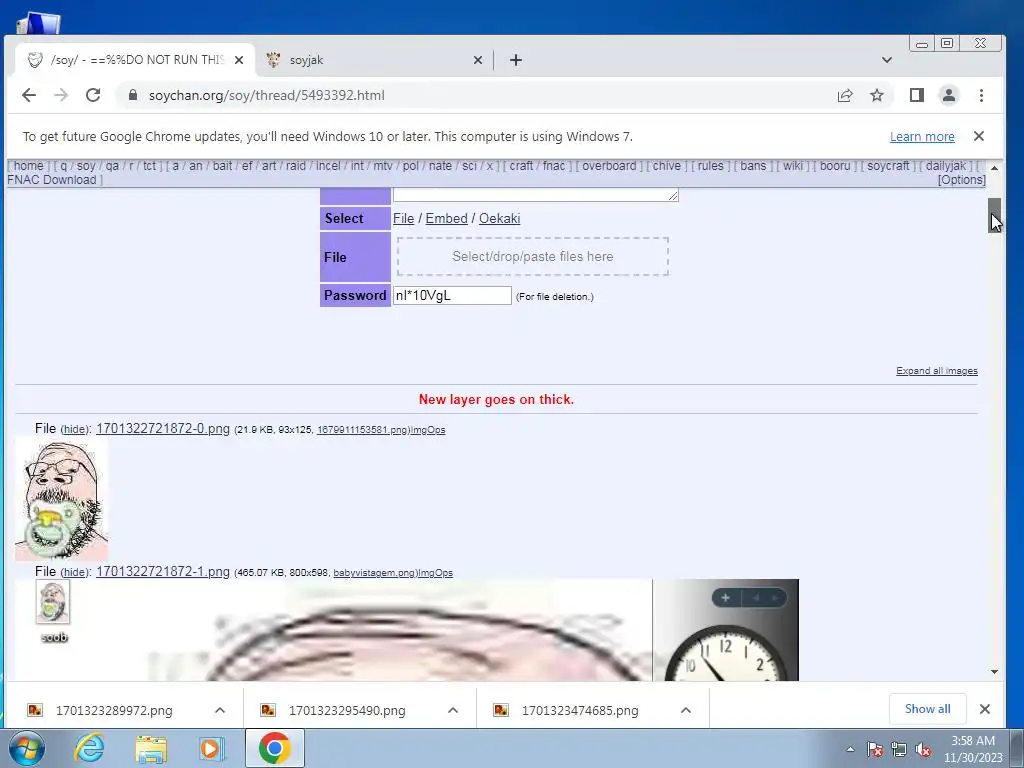Click the file drop zone area

pos(533,257)
